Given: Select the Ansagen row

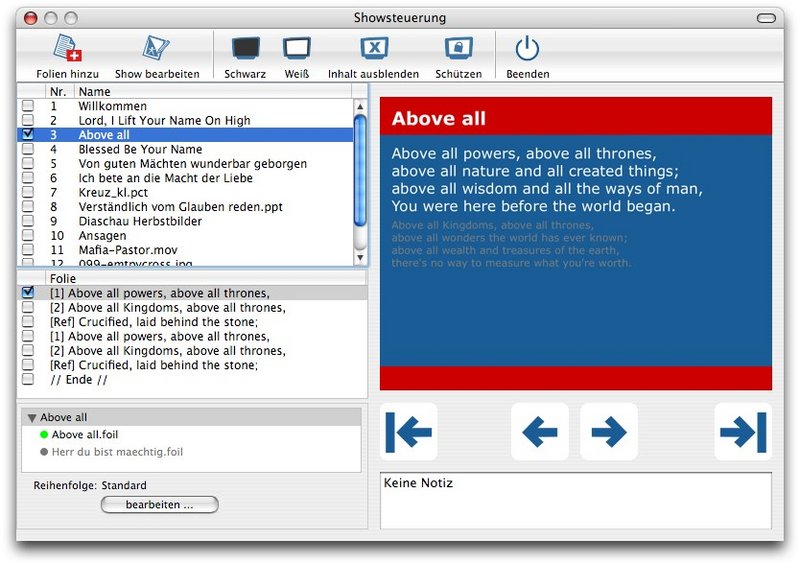Looking at the screenshot, I should 186,235.
